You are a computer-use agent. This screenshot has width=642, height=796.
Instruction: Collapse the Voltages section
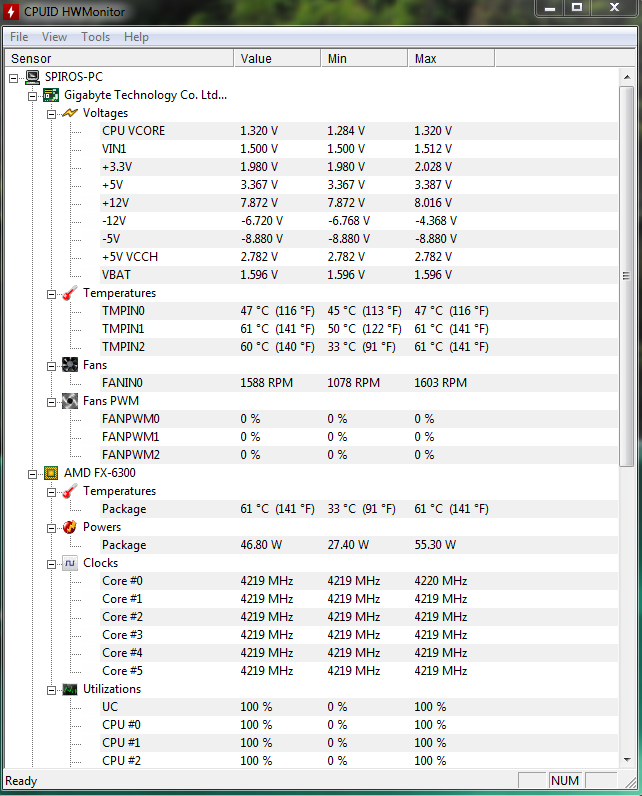coord(51,114)
